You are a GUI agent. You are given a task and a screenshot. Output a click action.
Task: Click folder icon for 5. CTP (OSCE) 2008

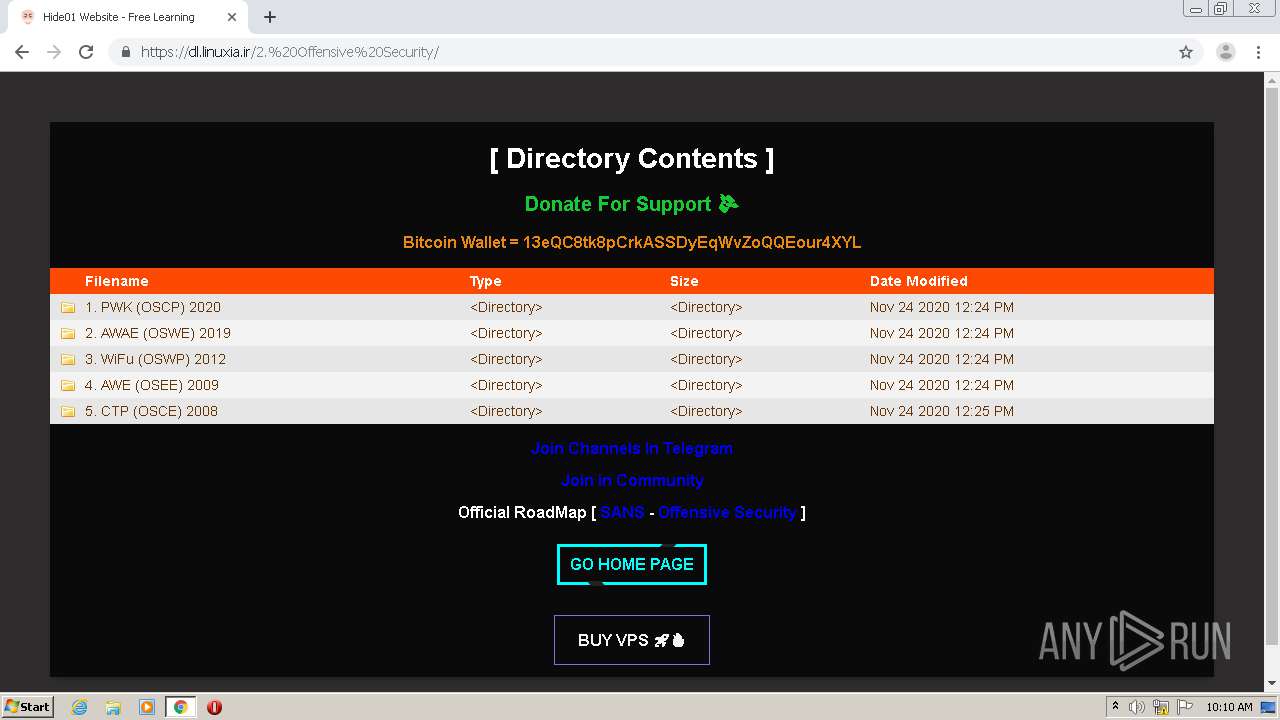coord(68,411)
